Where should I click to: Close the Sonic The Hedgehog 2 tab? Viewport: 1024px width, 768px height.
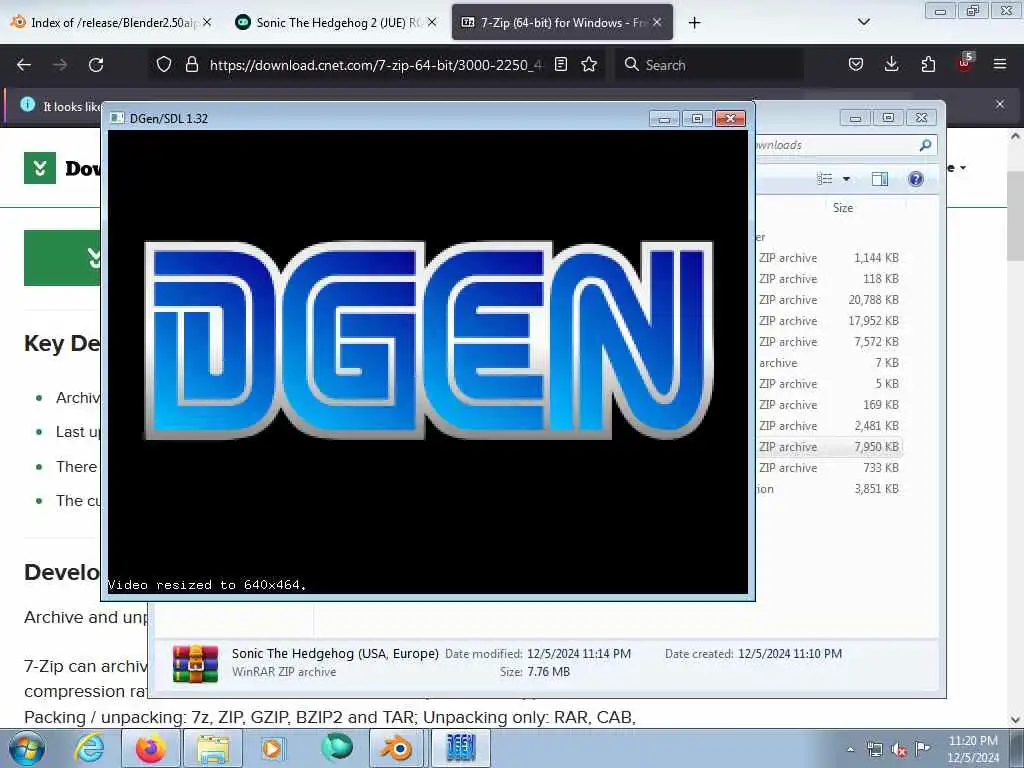pyautogui.click(x=432, y=23)
